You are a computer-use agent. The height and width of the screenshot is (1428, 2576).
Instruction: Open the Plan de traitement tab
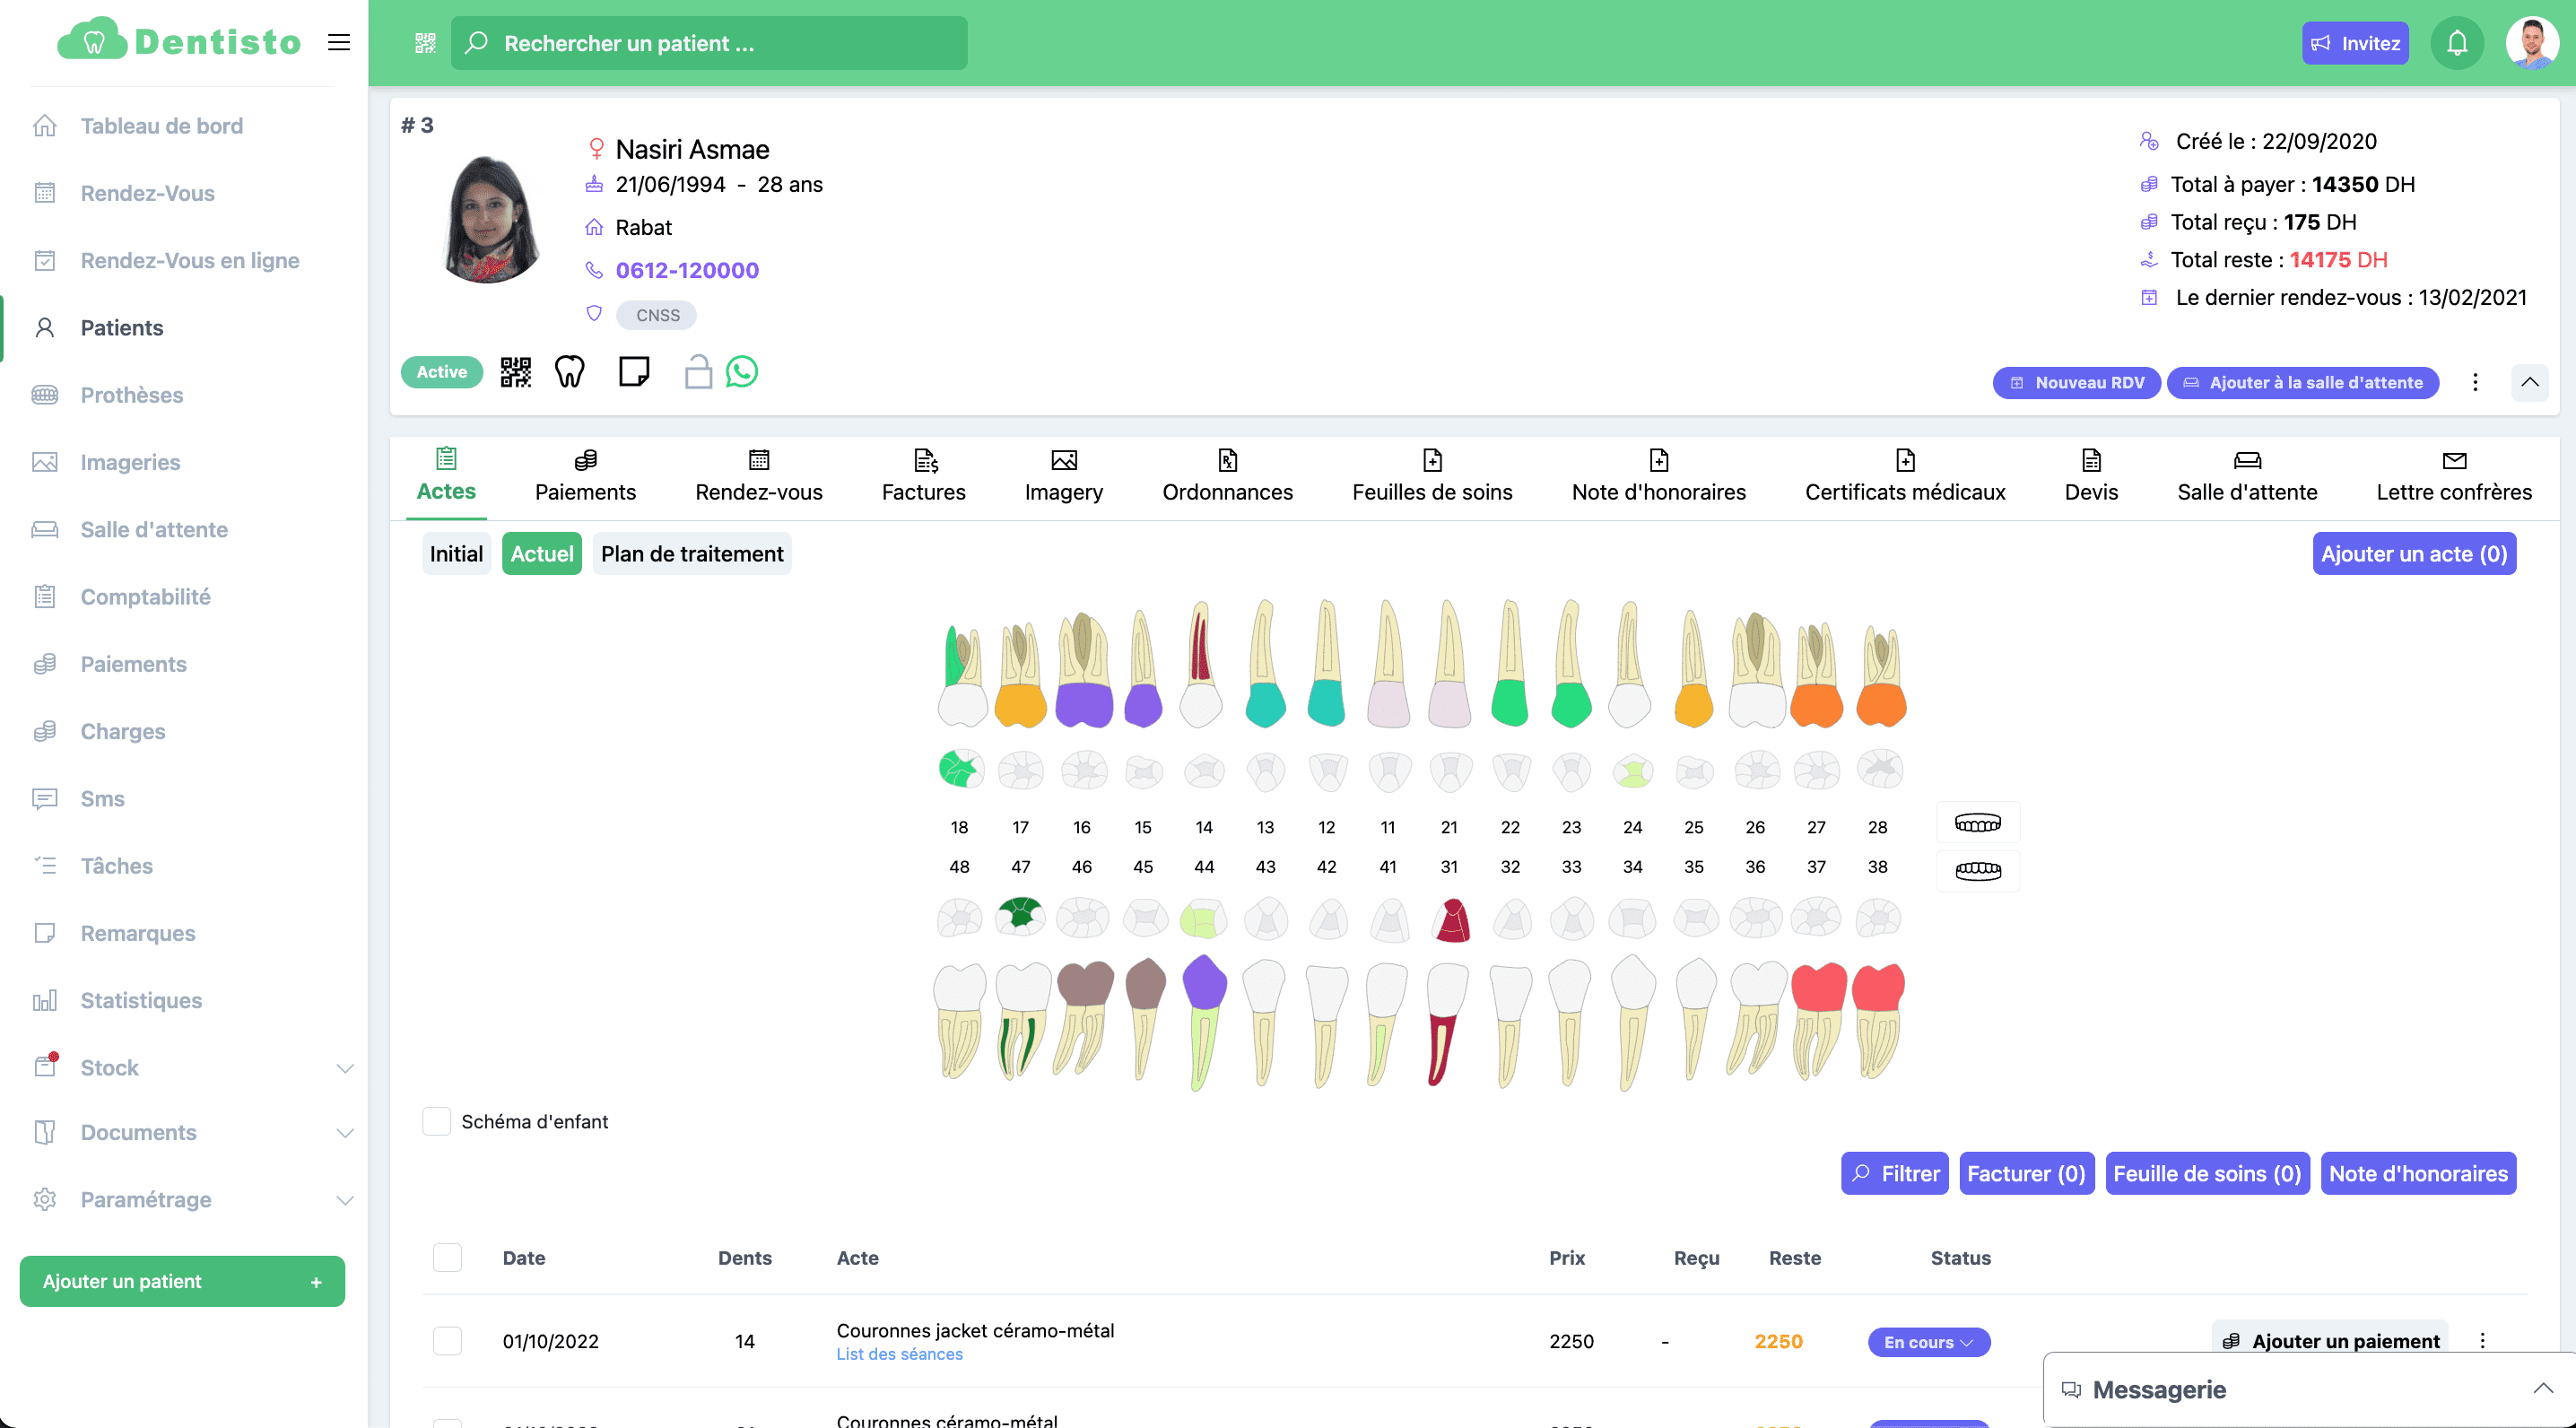point(691,554)
